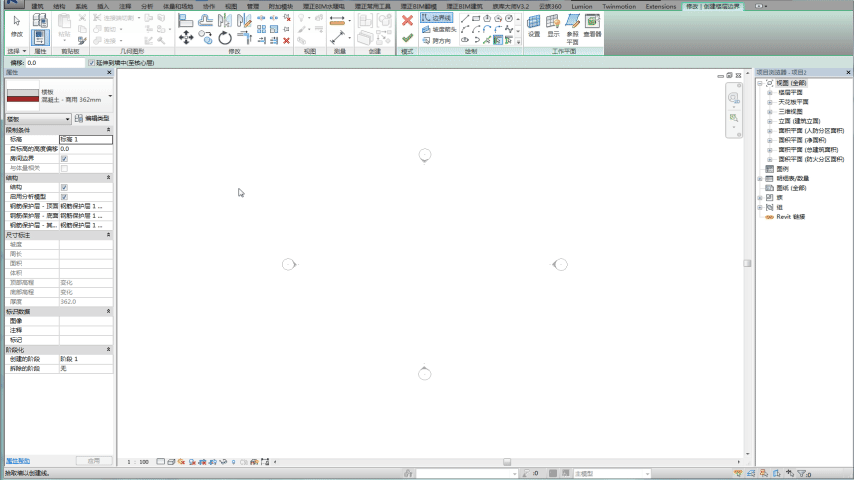Click the Offset value input field
This screenshot has width=854, height=480.
coord(56,63)
